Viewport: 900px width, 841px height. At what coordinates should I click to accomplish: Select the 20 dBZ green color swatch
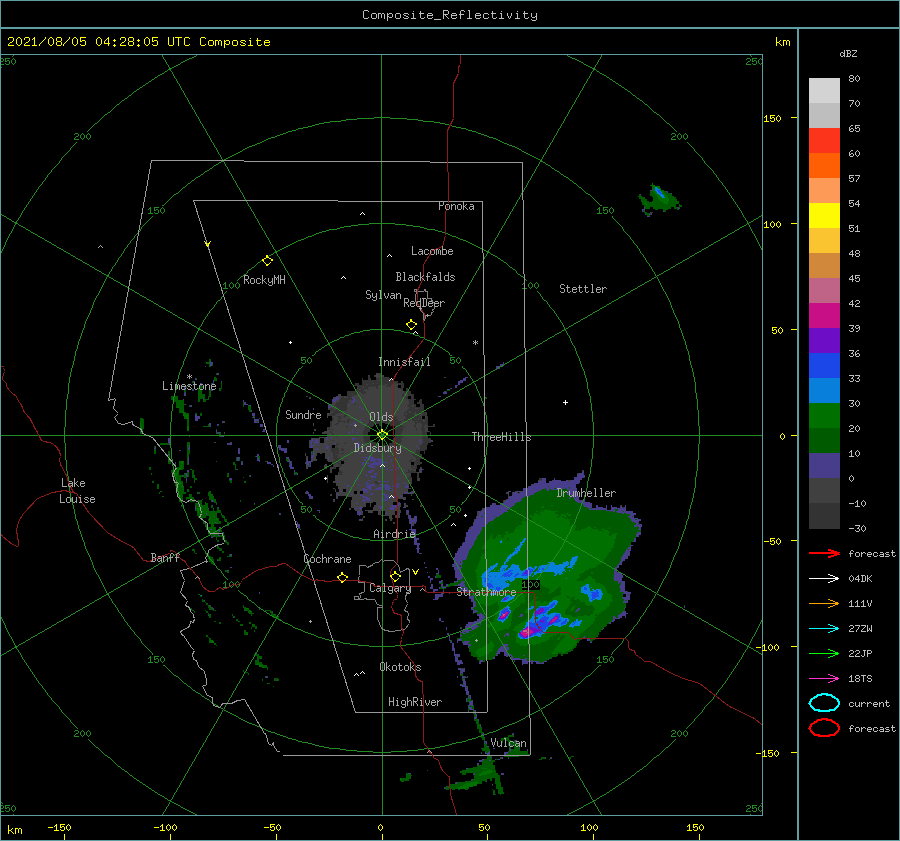(x=824, y=416)
